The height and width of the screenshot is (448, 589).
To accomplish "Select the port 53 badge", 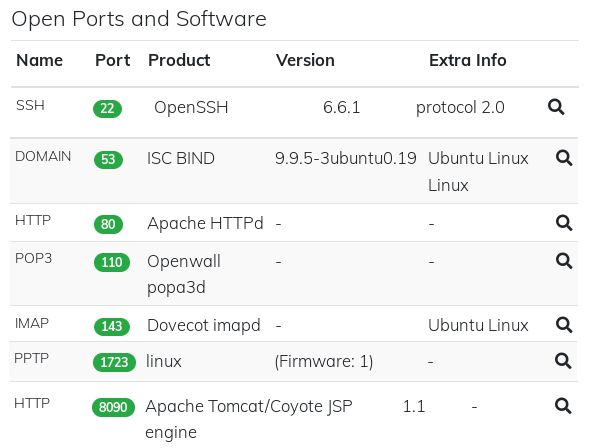I will point(108,160).
